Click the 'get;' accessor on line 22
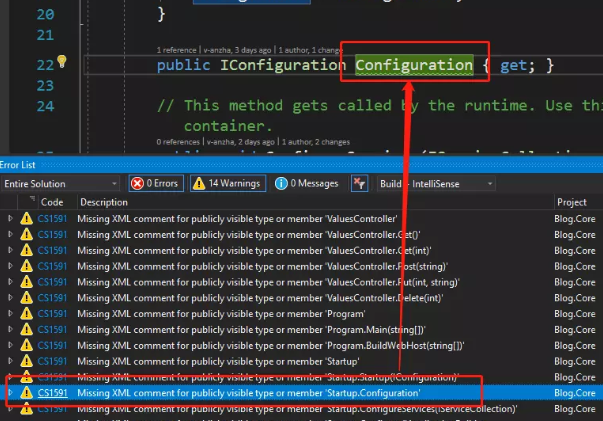Viewport: 603px width, 421px height. (517, 65)
